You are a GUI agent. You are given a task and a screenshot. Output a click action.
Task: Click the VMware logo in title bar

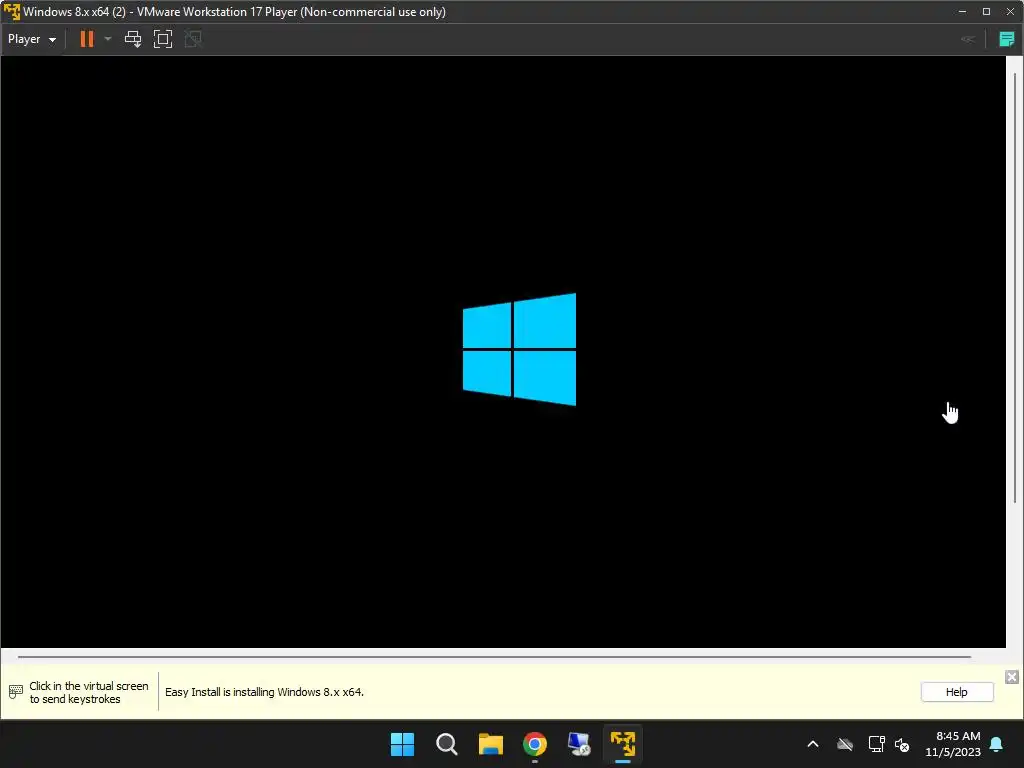point(12,12)
